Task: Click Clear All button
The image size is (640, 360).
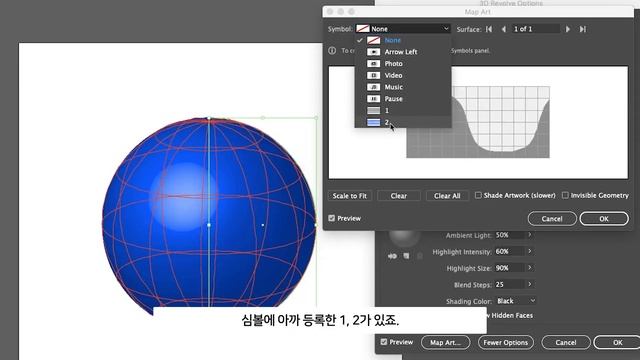Action: click(x=447, y=196)
